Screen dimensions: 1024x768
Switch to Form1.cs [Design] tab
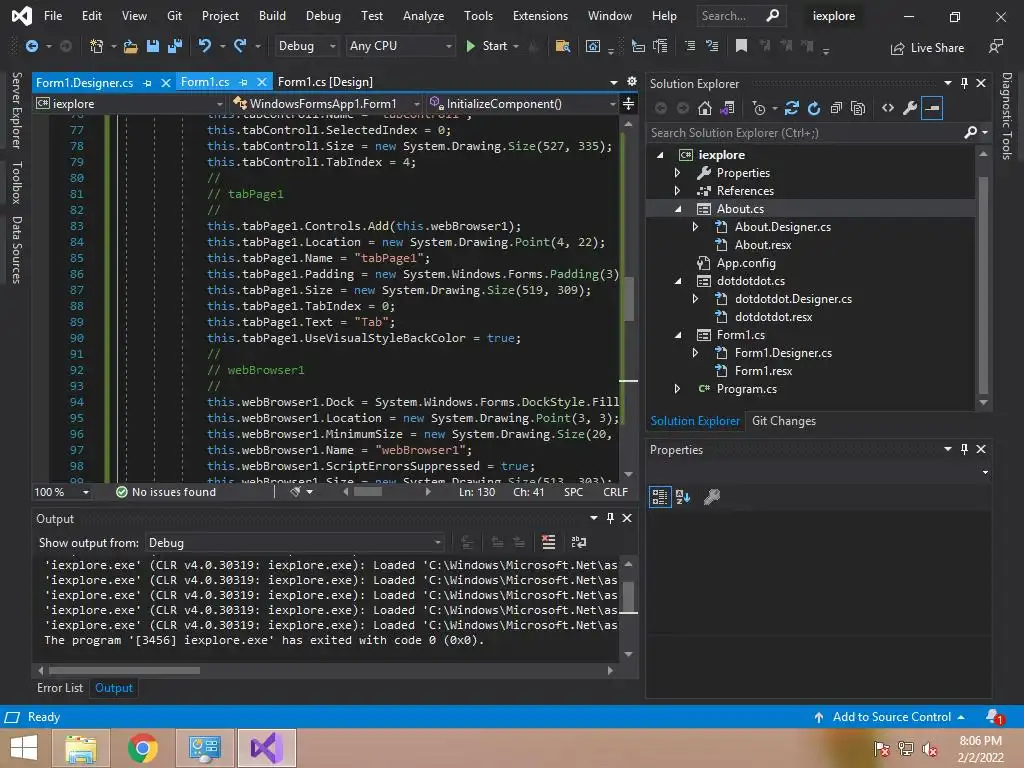(x=325, y=82)
